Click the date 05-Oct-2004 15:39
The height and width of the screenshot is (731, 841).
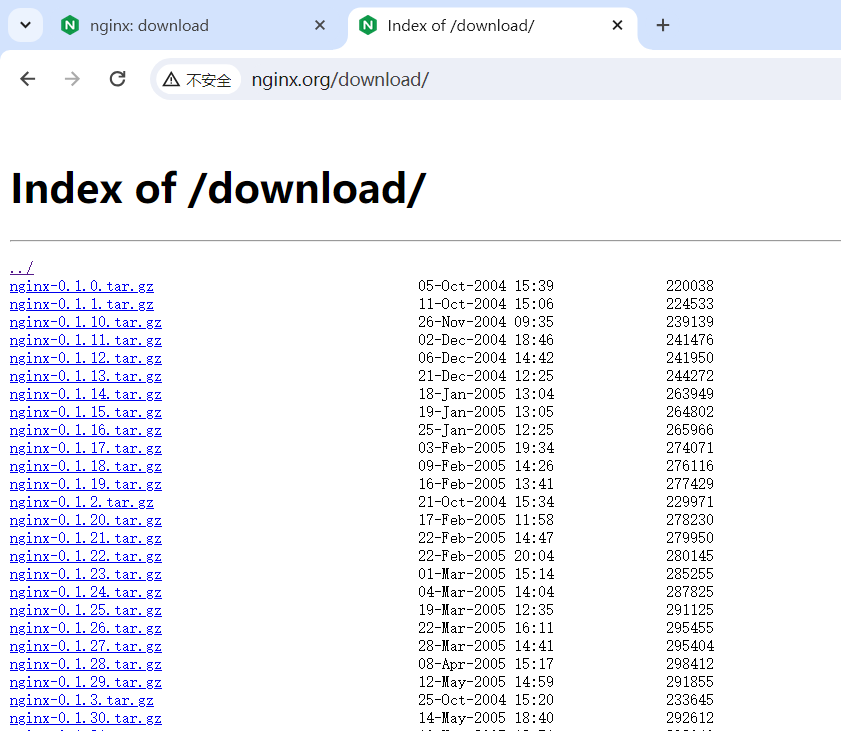point(486,286)
